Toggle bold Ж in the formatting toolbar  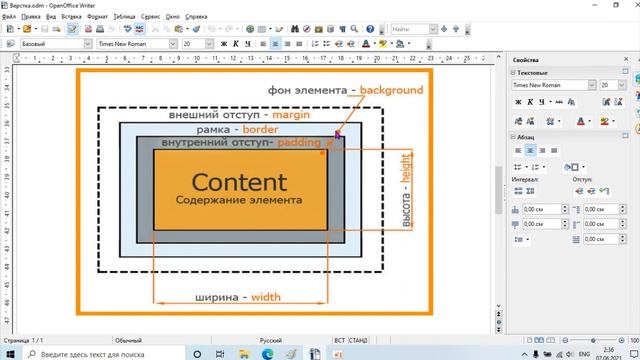(224, 44)
